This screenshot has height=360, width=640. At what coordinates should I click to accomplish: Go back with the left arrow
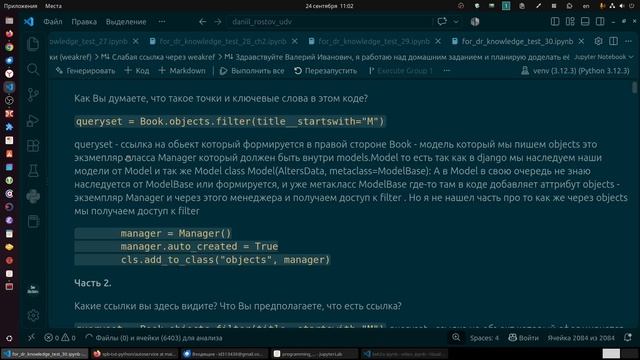click(x=202, y=22)
